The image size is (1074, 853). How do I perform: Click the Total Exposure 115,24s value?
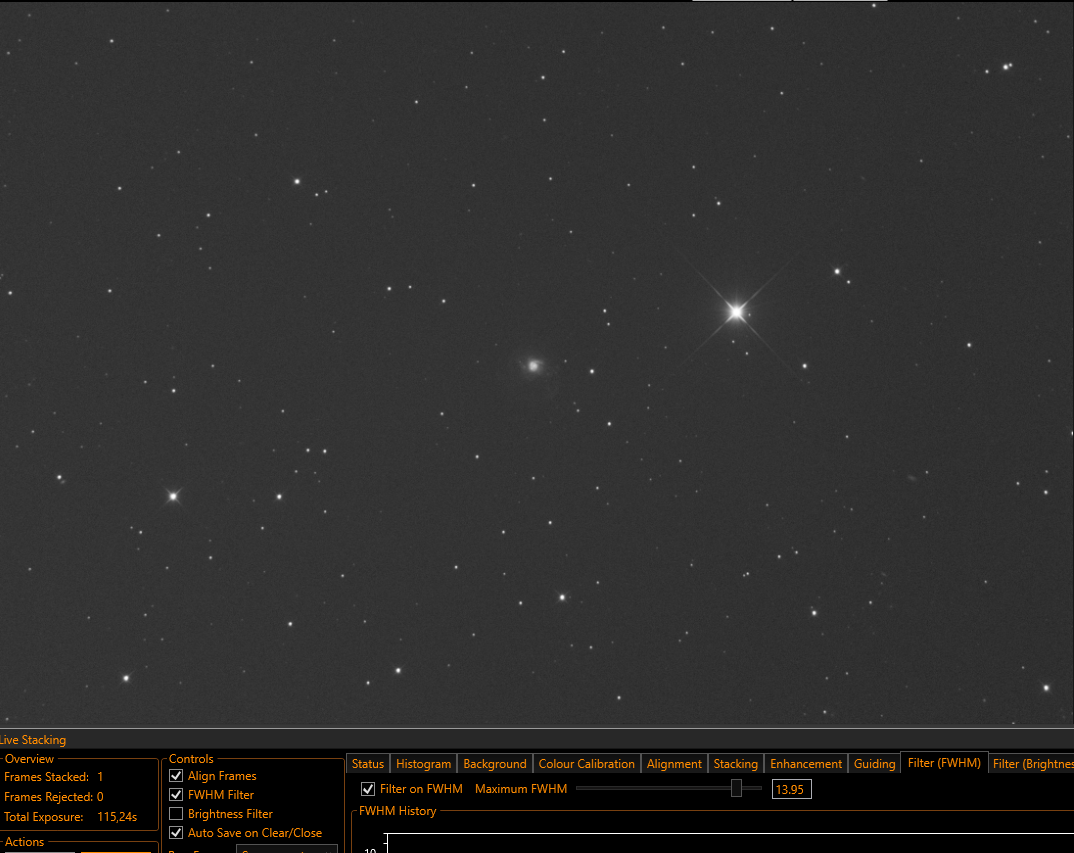117,817
